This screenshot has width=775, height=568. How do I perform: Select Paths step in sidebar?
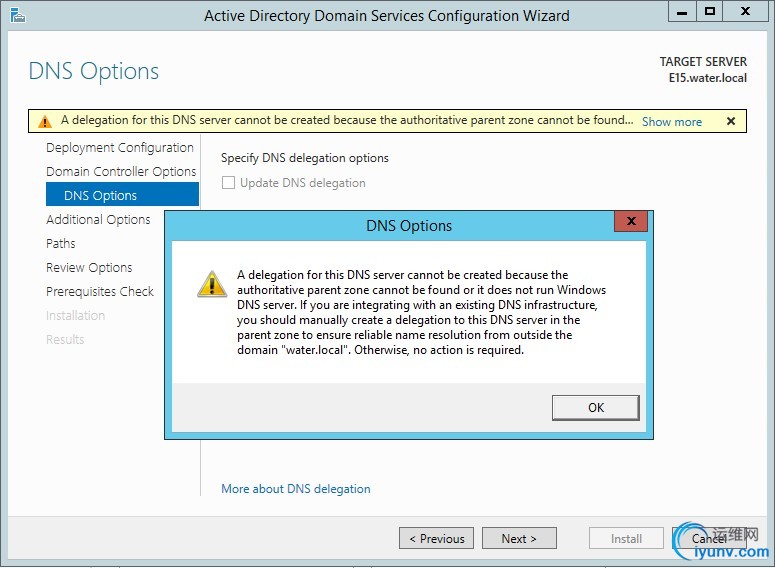[x=61, y=243]
